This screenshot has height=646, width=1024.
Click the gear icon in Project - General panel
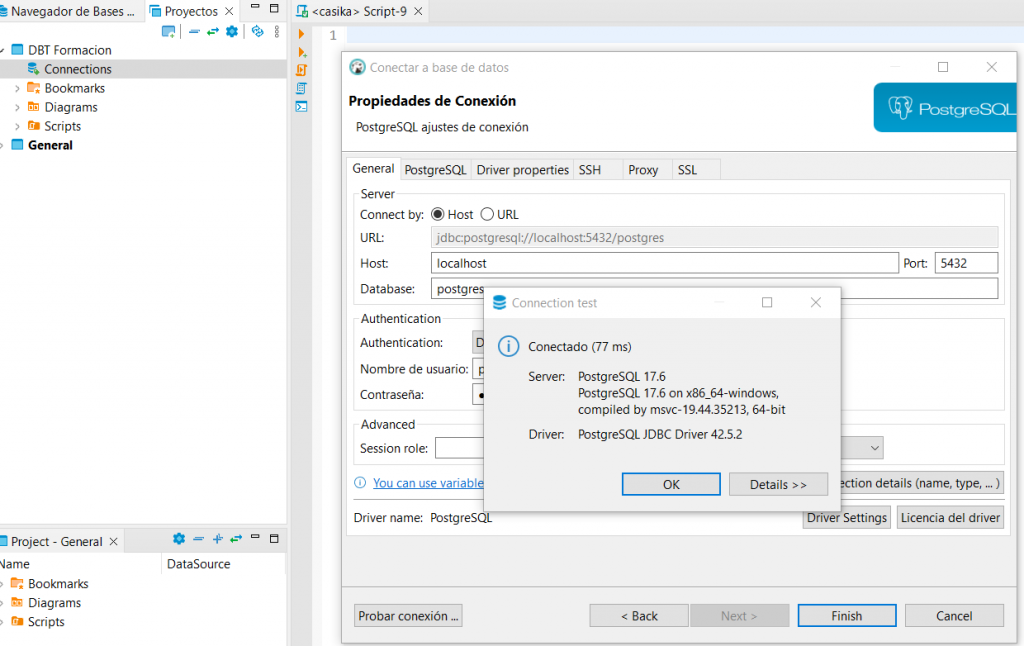coord(179,539)
